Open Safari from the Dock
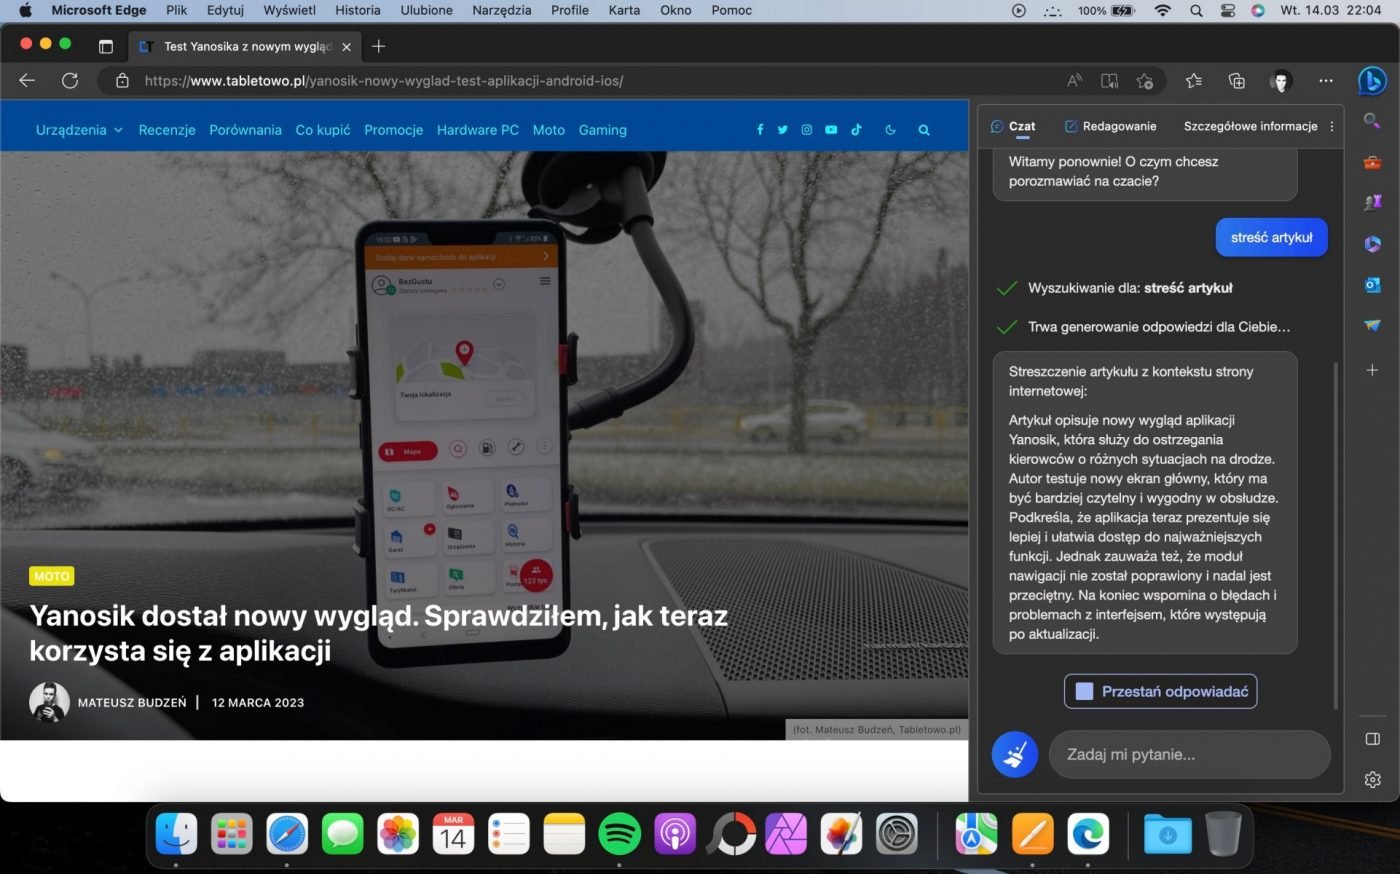Screen dimensions: 1400x874 (287, 833)
